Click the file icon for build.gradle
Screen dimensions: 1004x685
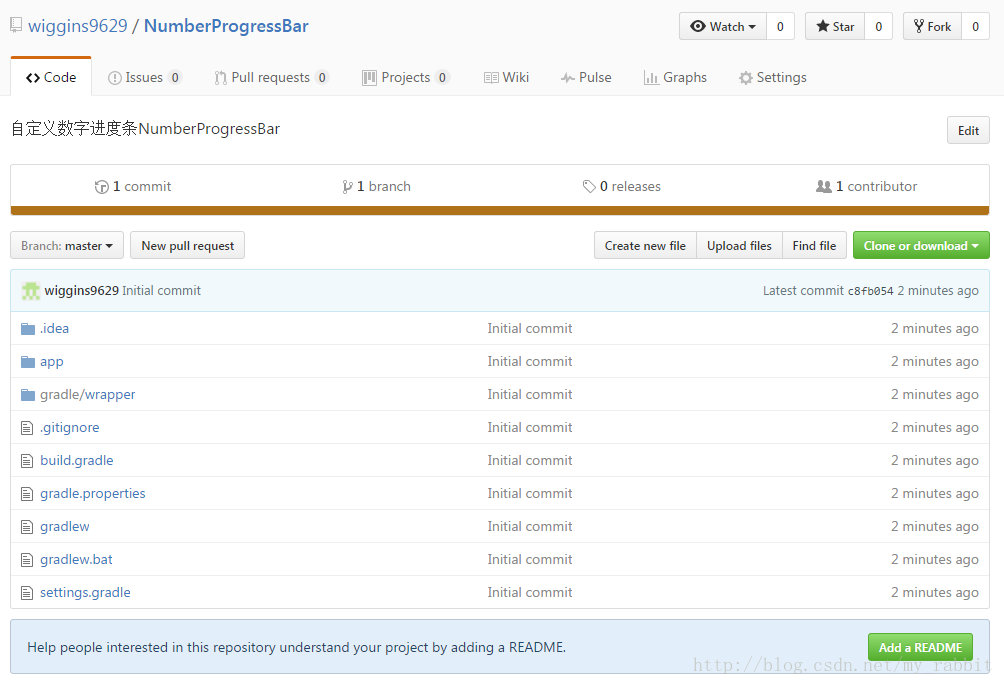(27, 461)
